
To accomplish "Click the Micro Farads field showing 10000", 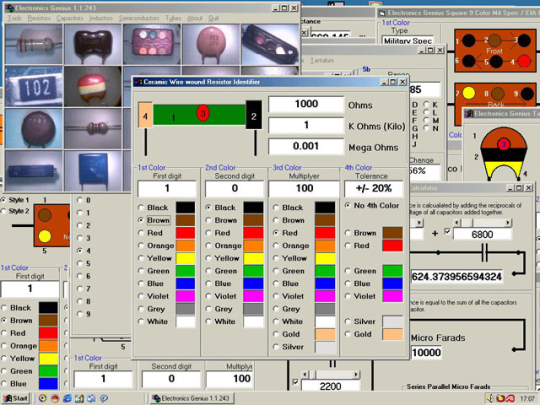I will tap(426, 353).
